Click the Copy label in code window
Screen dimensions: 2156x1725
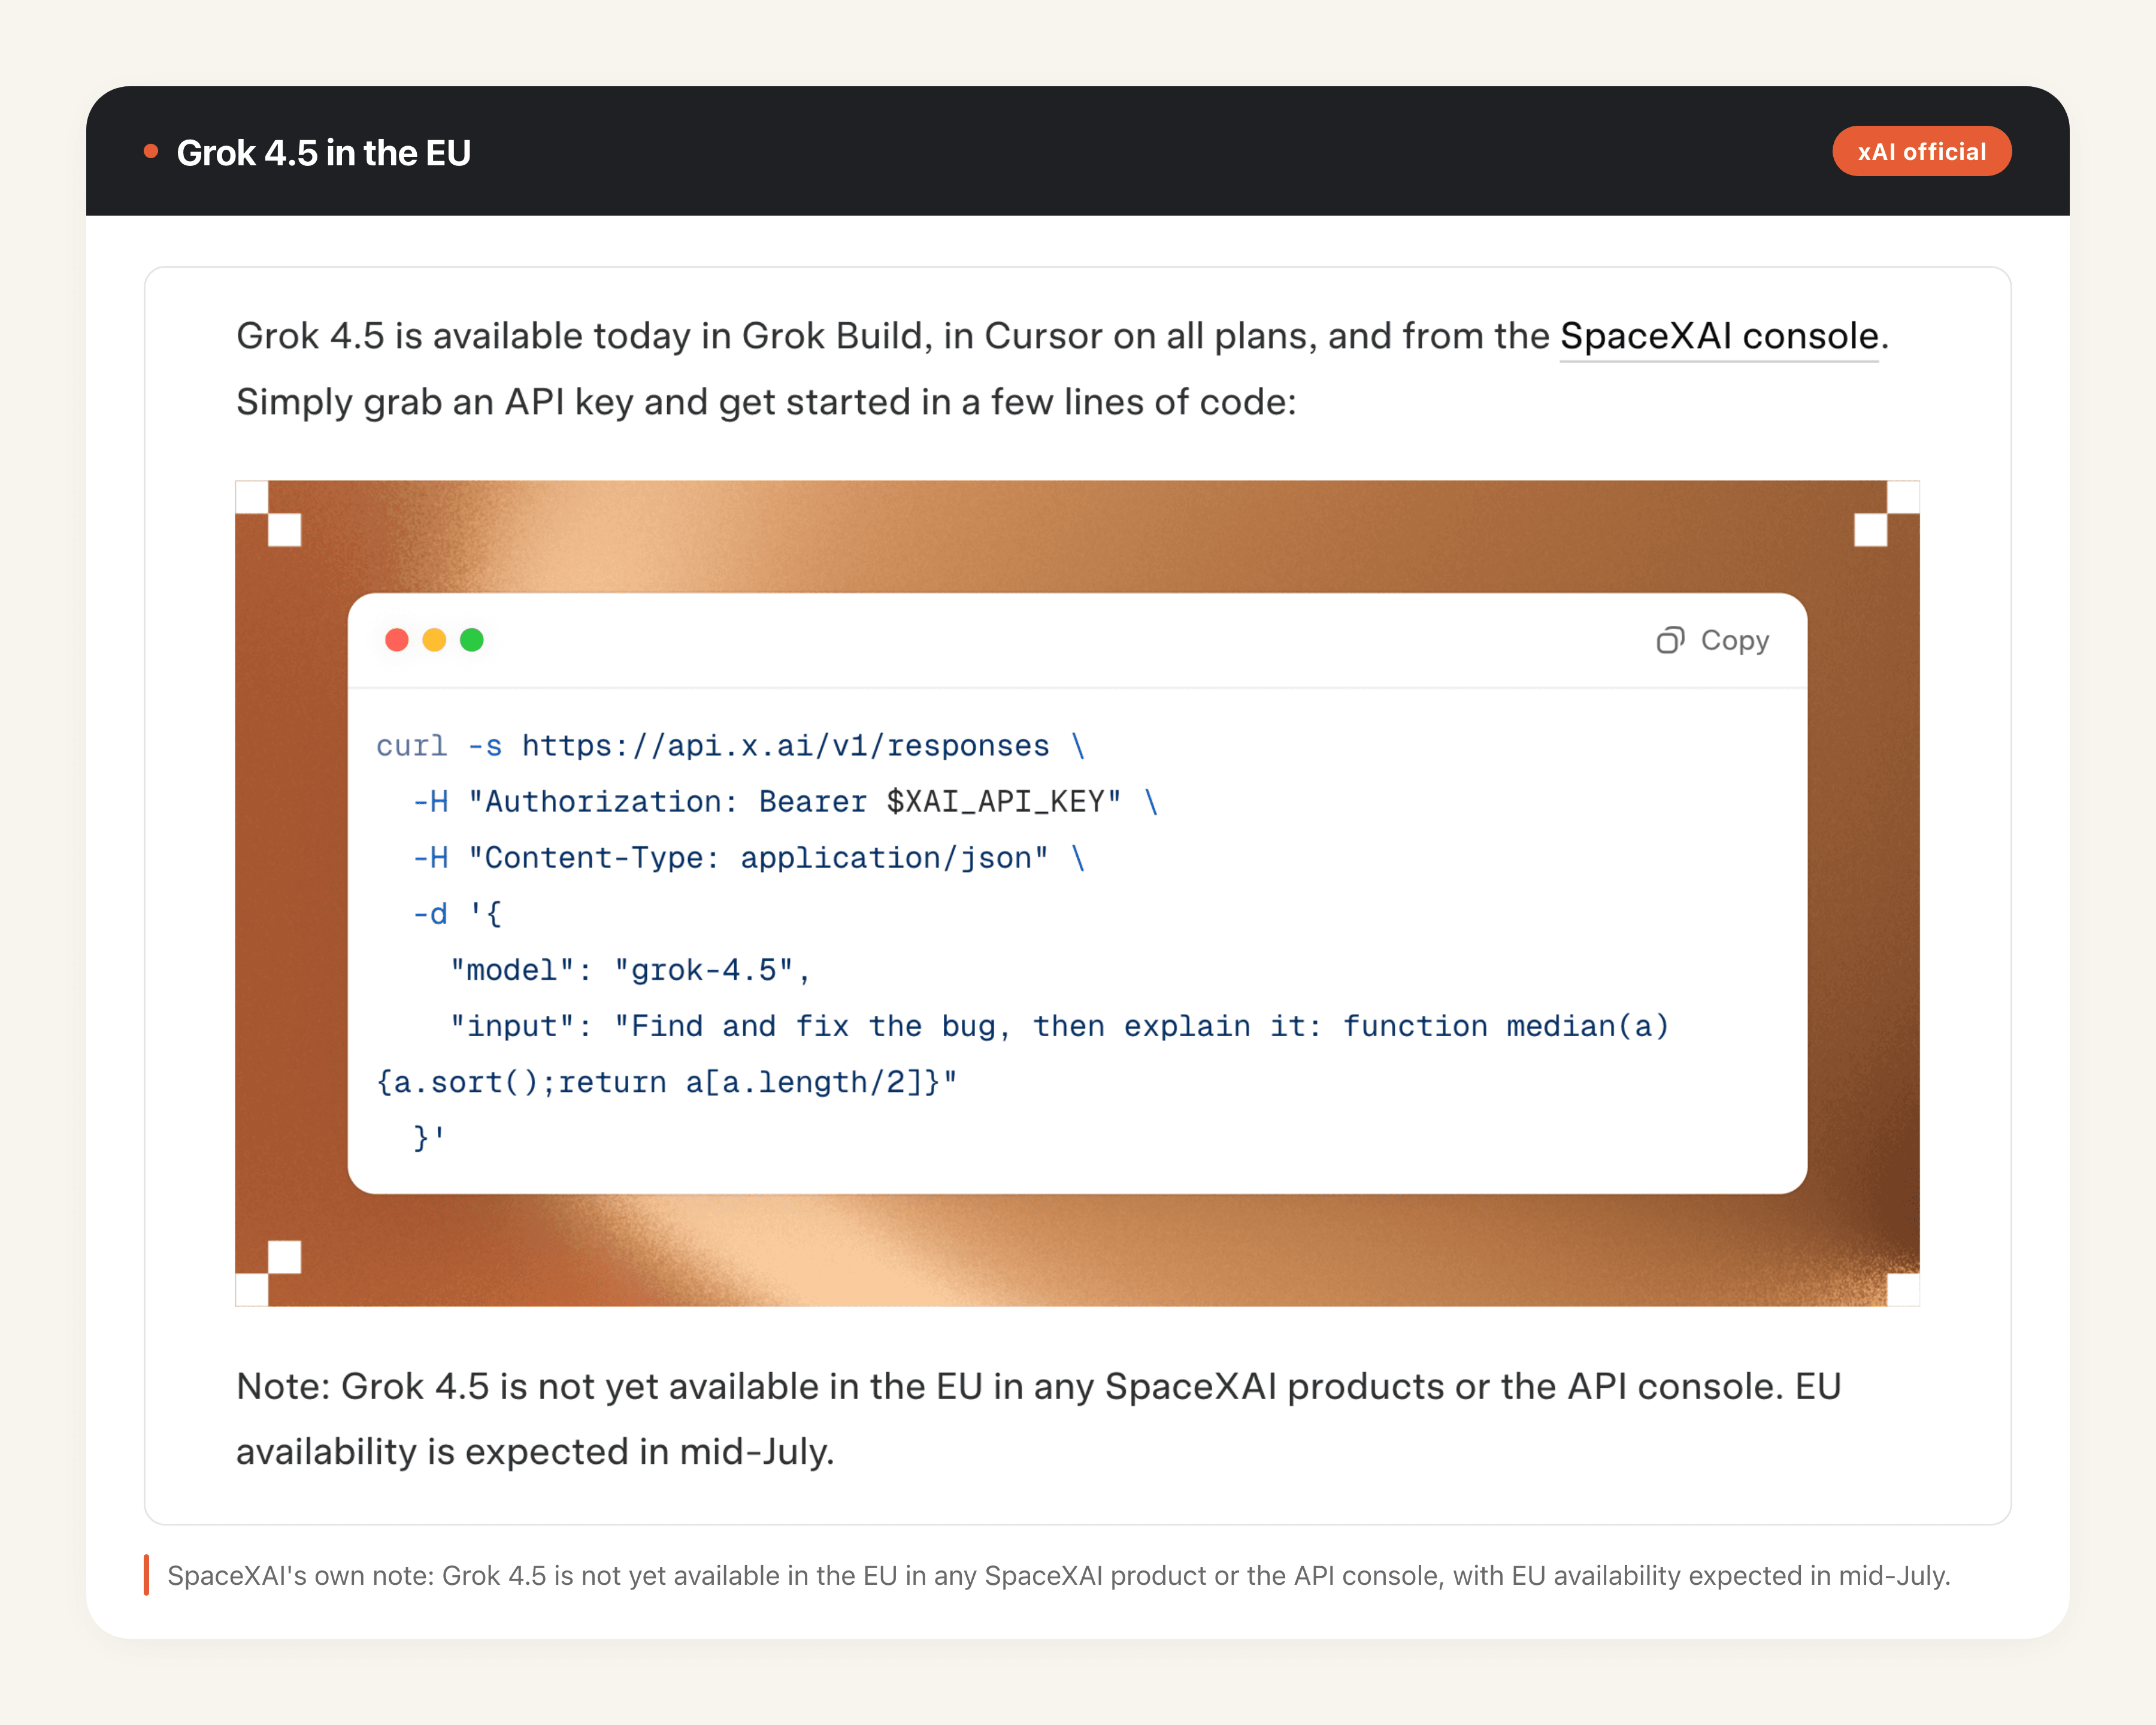[x=1735, y=640]
